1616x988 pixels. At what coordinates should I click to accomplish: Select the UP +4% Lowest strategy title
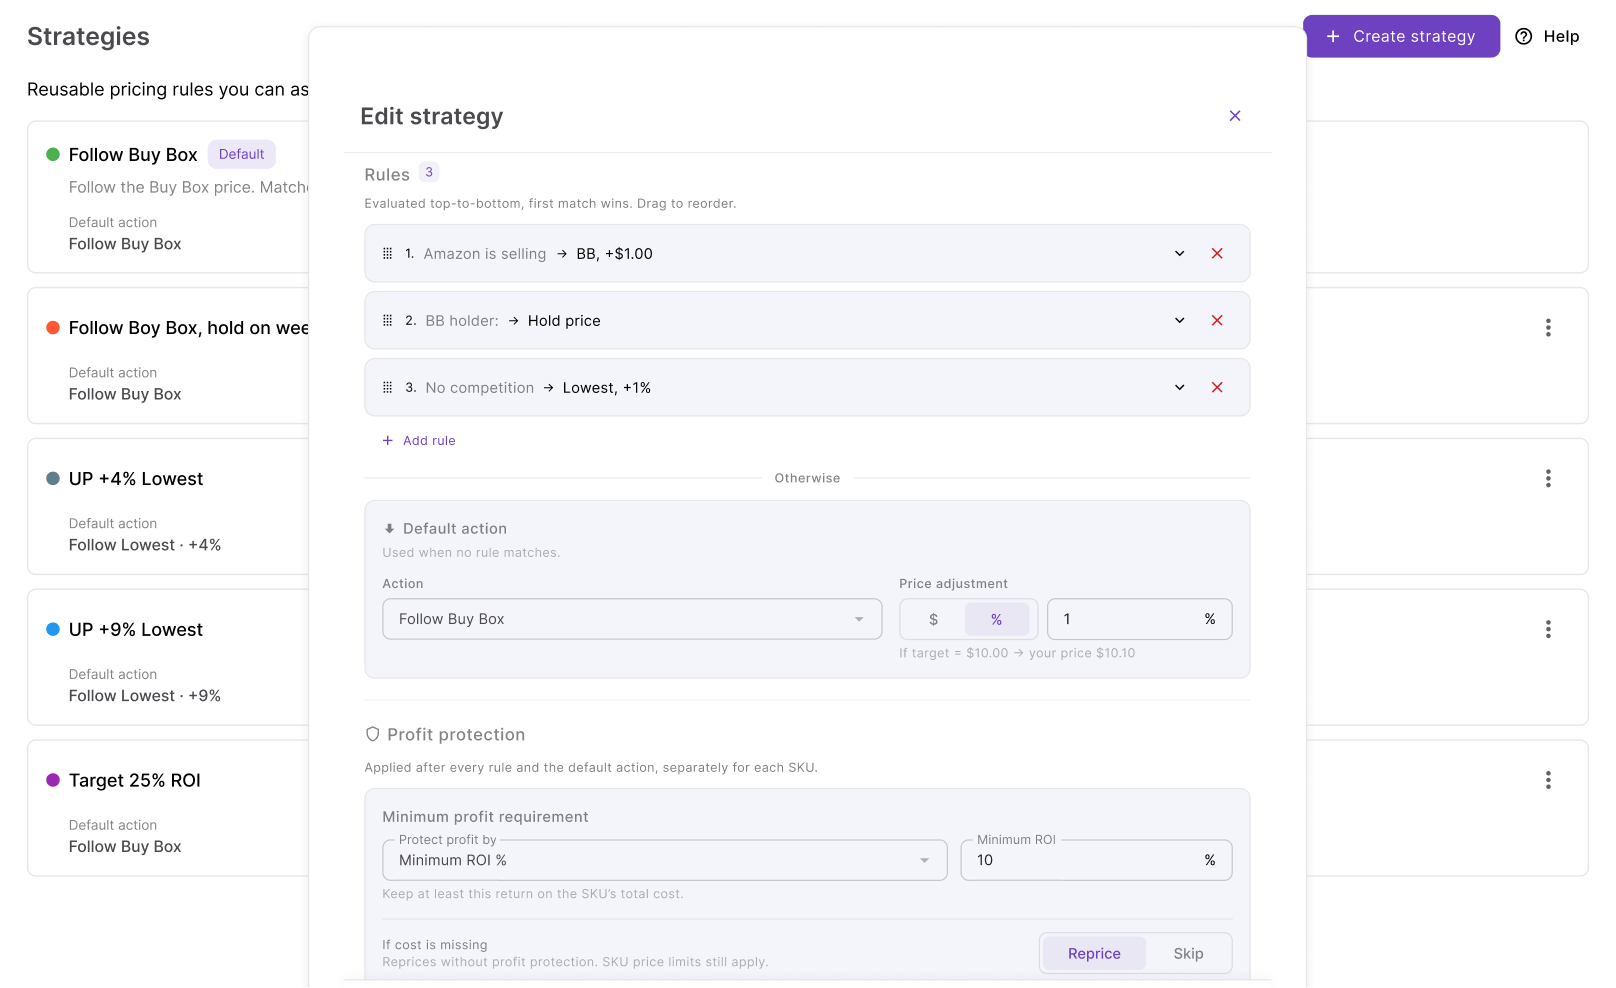[x=136, y=479]
